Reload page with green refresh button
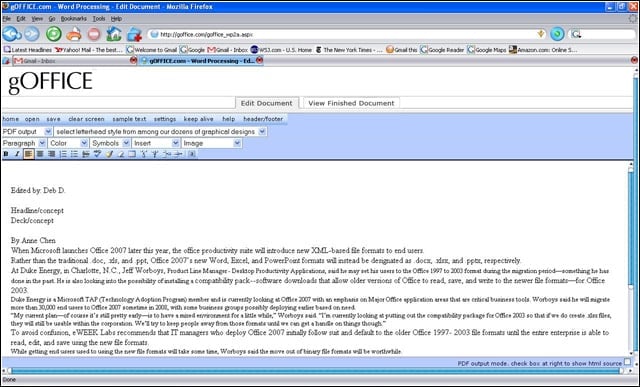 (53, 34)
